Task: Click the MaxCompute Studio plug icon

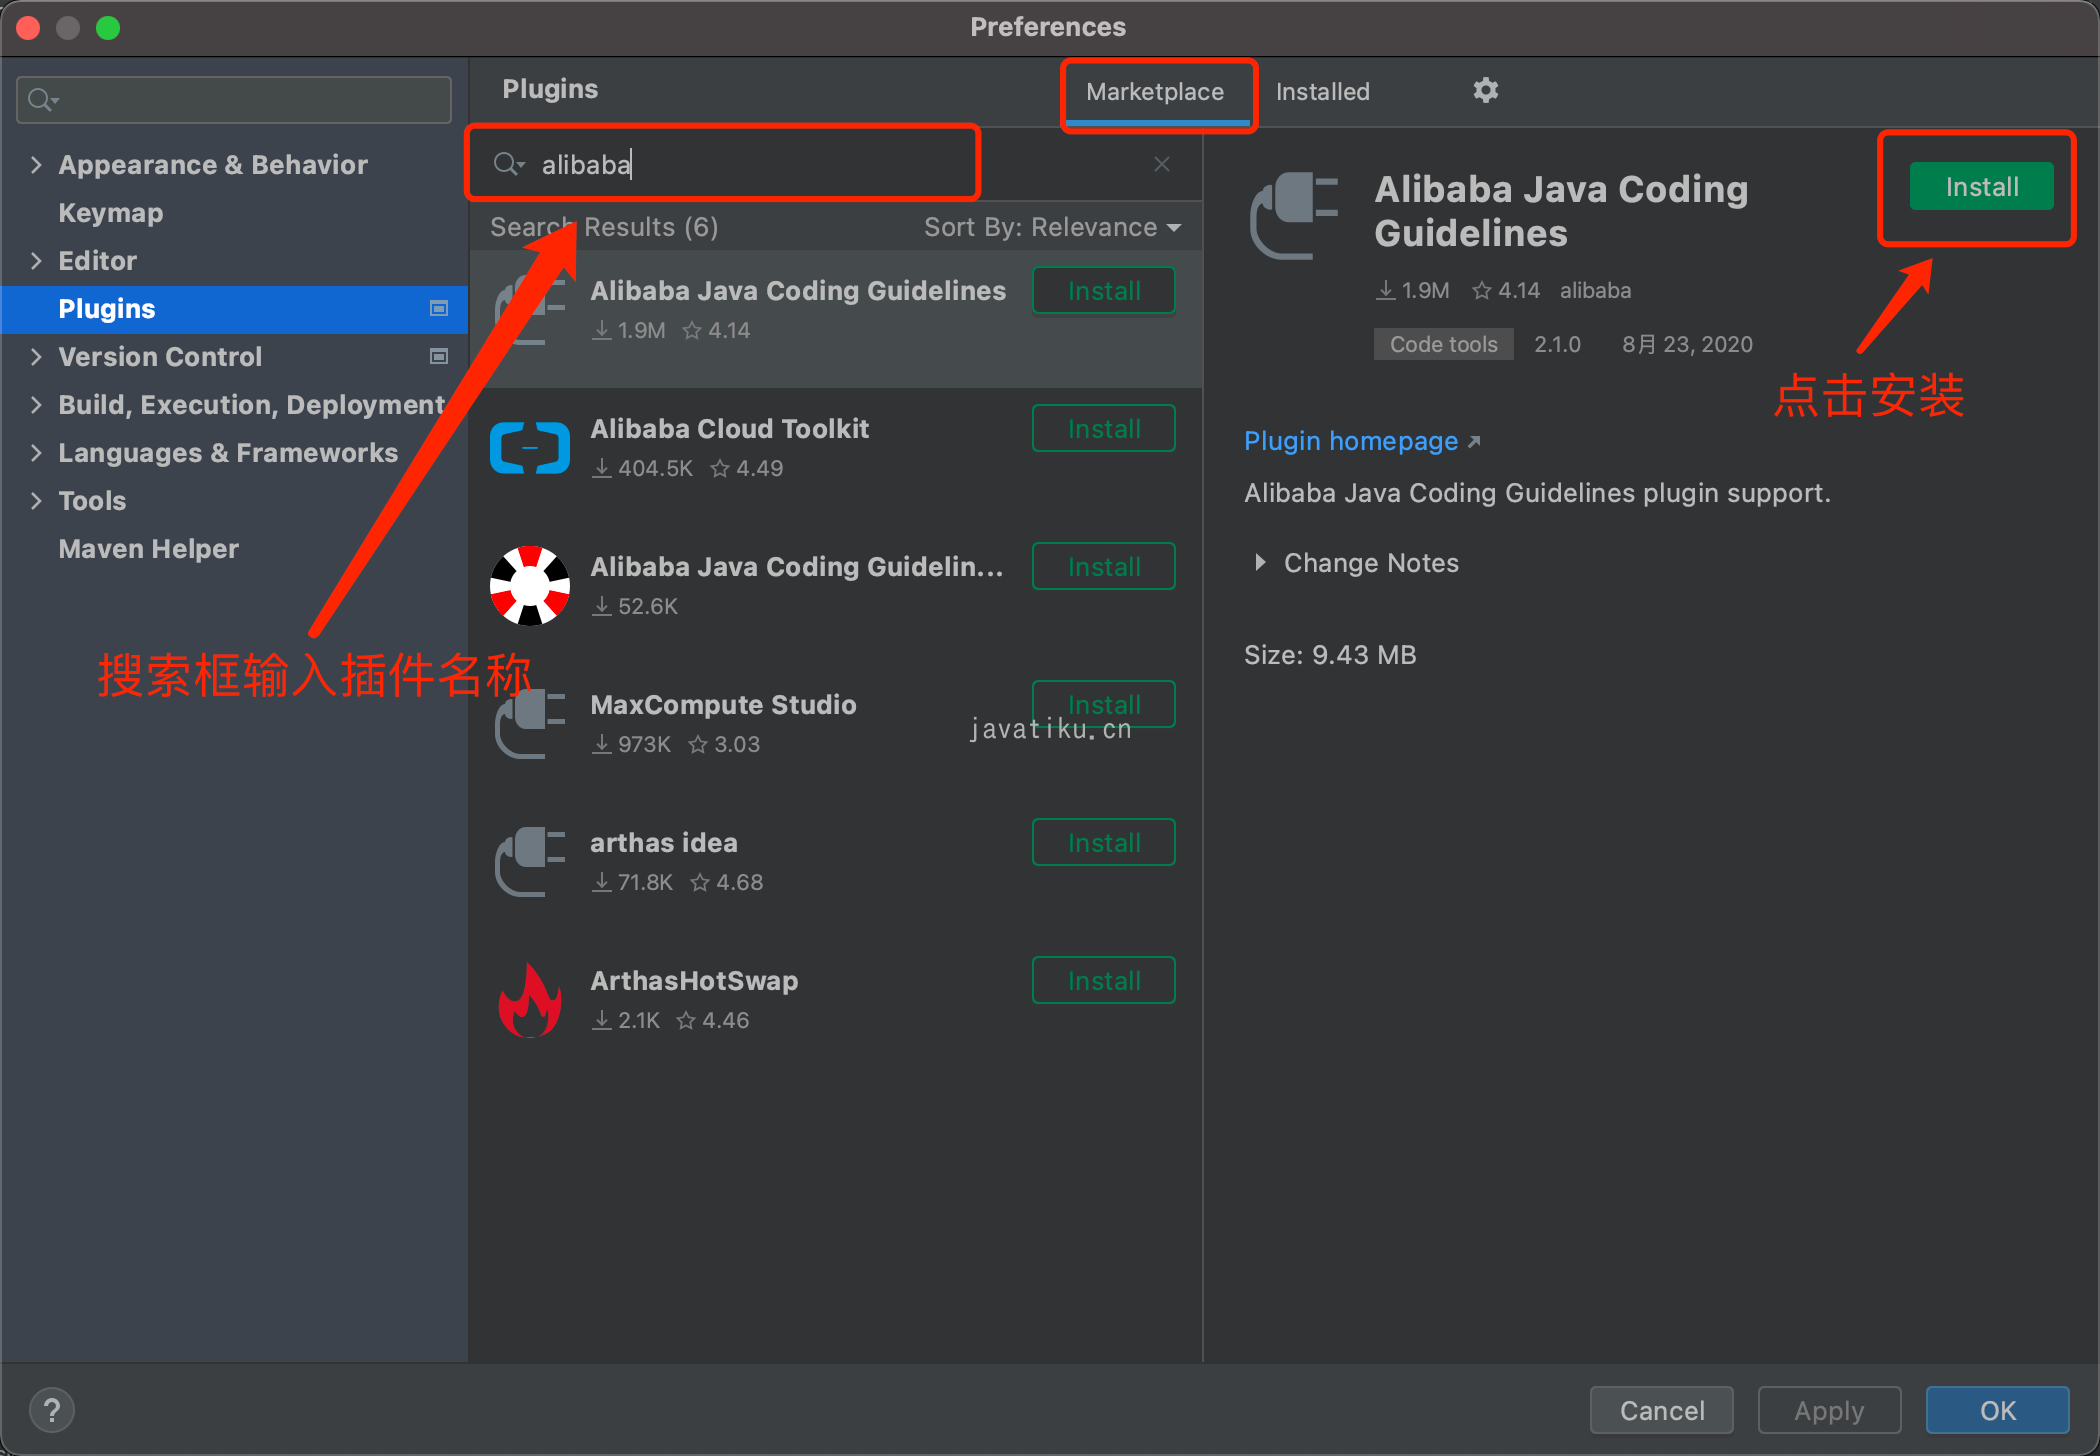Action: pyautogui.click(x=530, y=724)
